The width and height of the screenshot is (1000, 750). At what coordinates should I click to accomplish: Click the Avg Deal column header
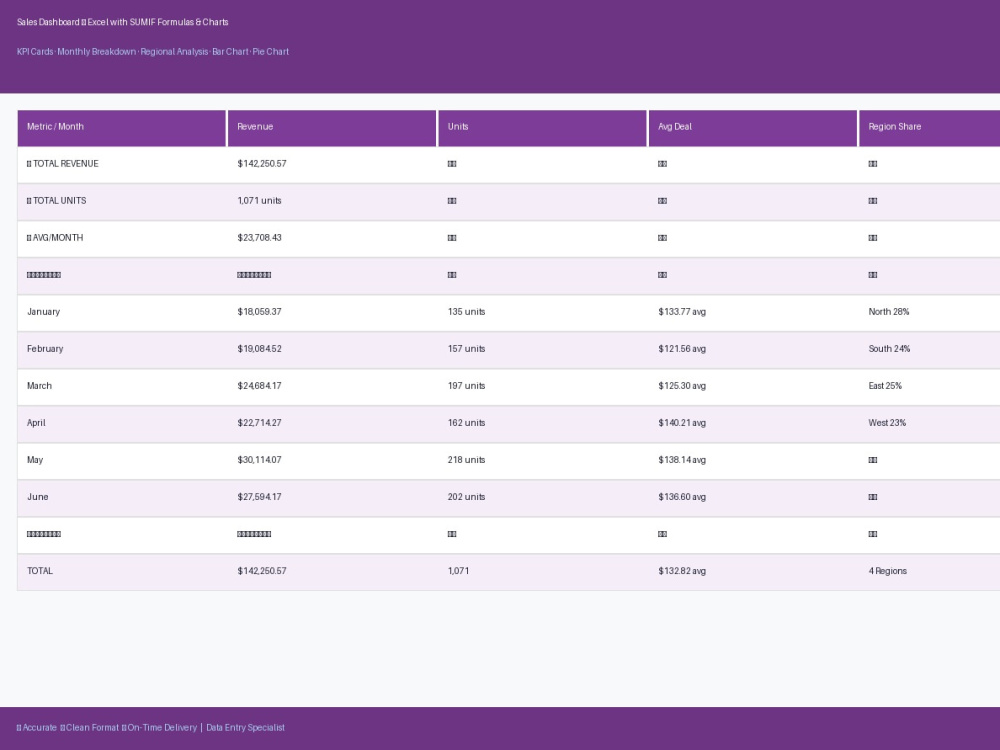tap(753, 128)
